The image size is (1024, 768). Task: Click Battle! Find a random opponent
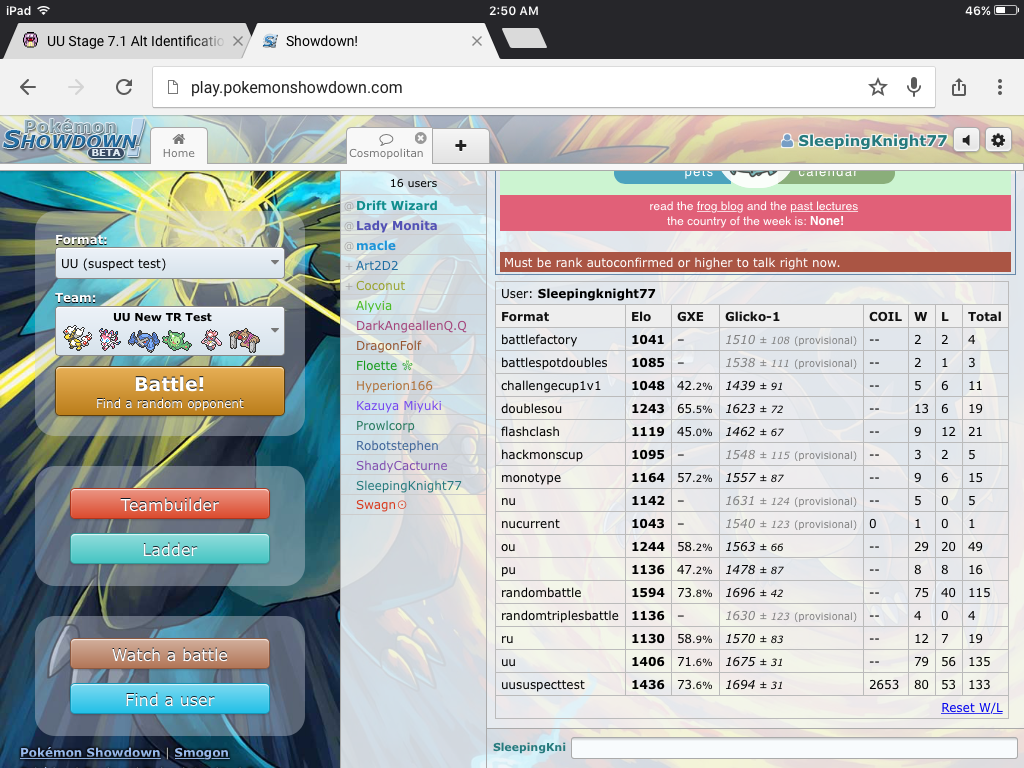[170, 391]
